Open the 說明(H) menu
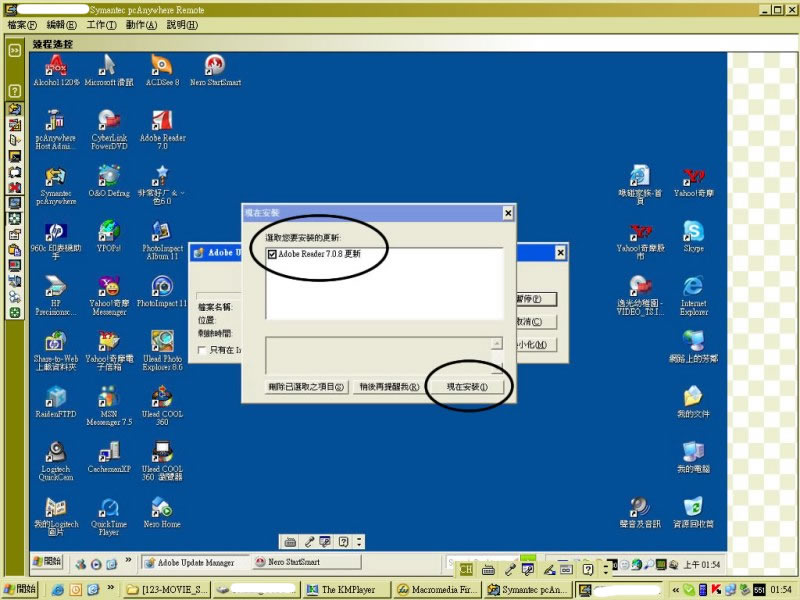 [182, 25]
